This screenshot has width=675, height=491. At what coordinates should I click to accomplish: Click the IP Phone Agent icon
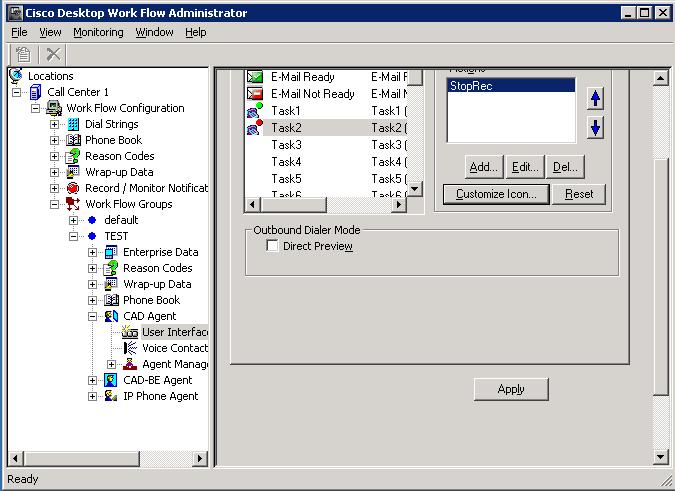(111, 396)
